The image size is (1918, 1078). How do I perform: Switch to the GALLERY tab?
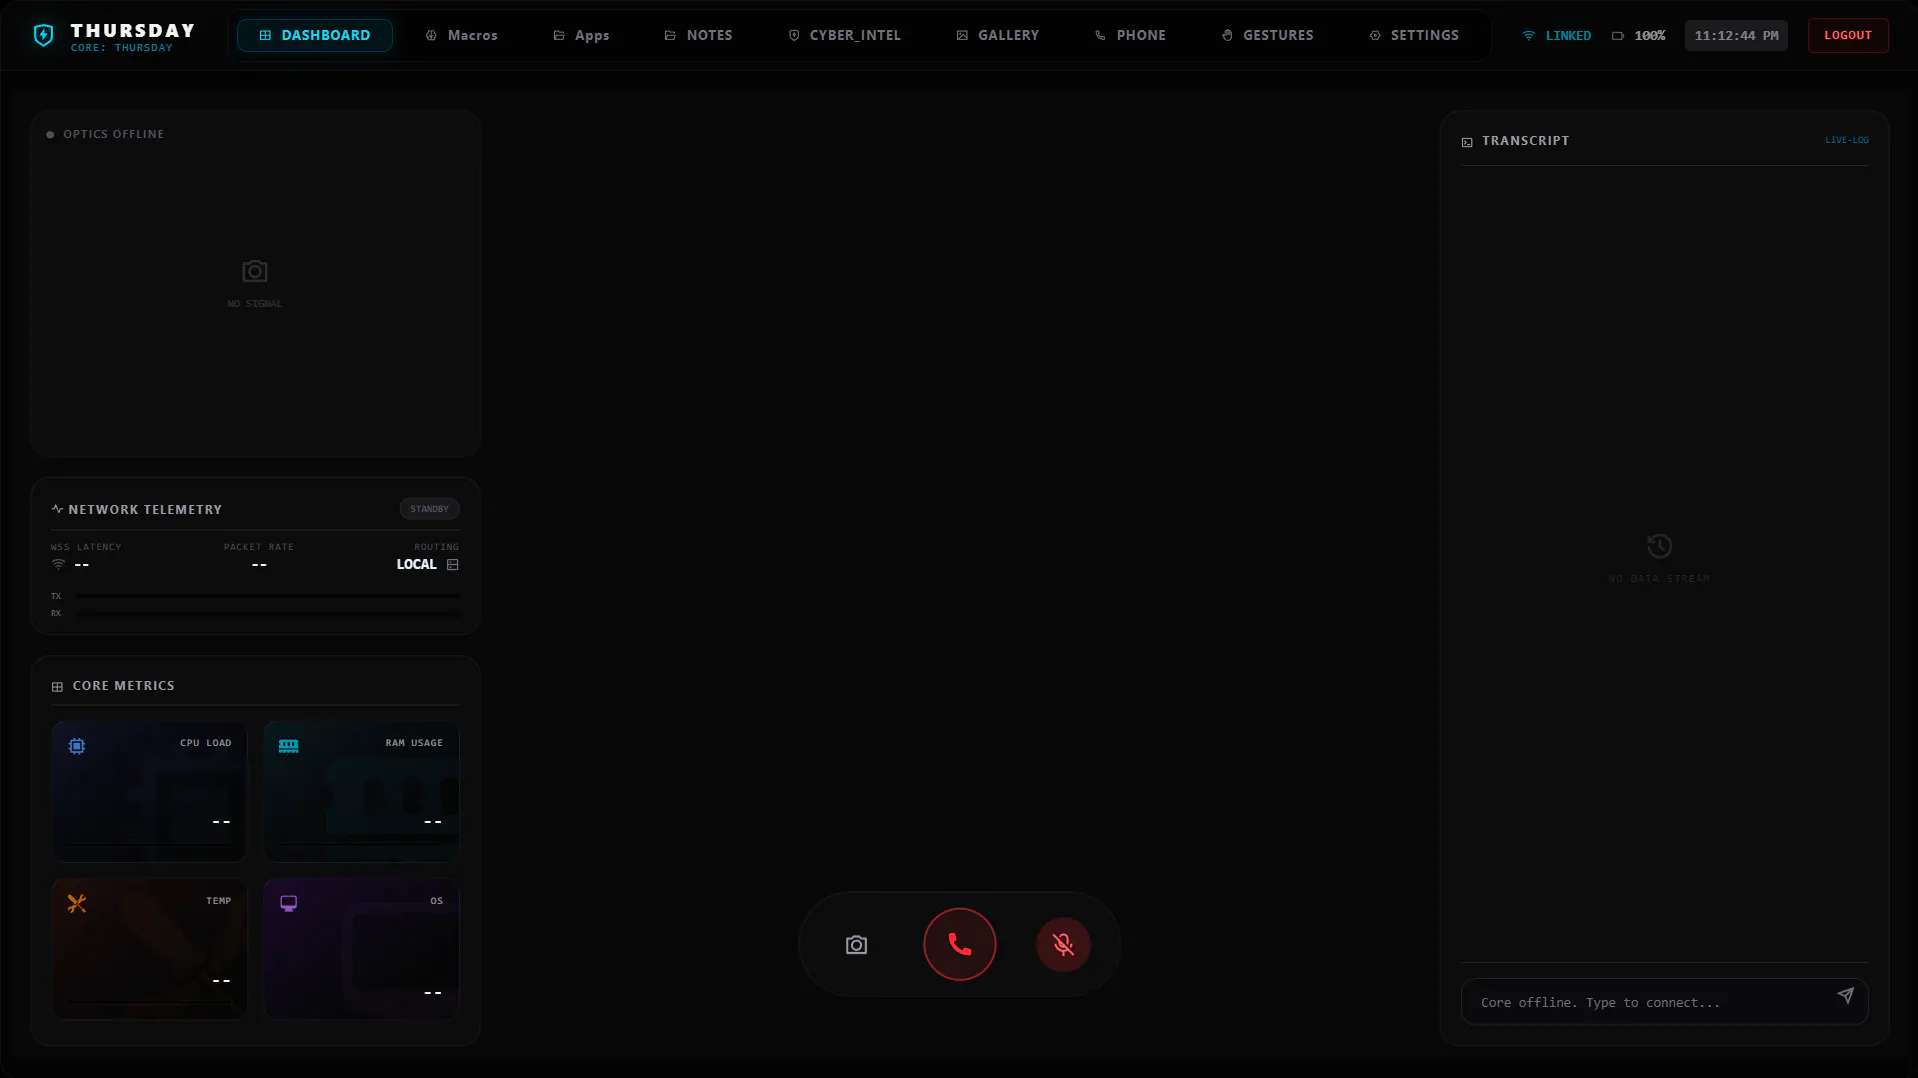click(x=997, y=35)
